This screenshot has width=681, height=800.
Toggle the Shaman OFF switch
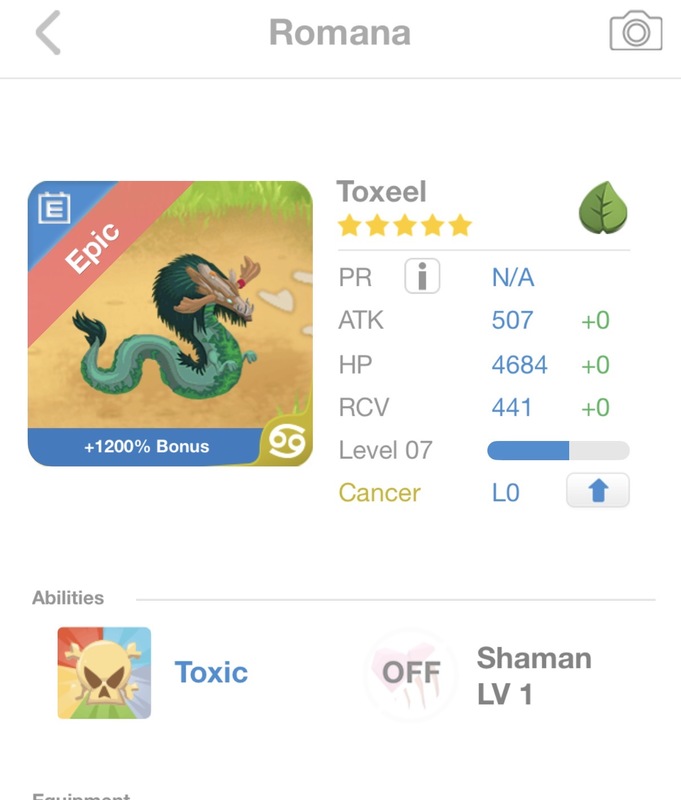(410, 673)
